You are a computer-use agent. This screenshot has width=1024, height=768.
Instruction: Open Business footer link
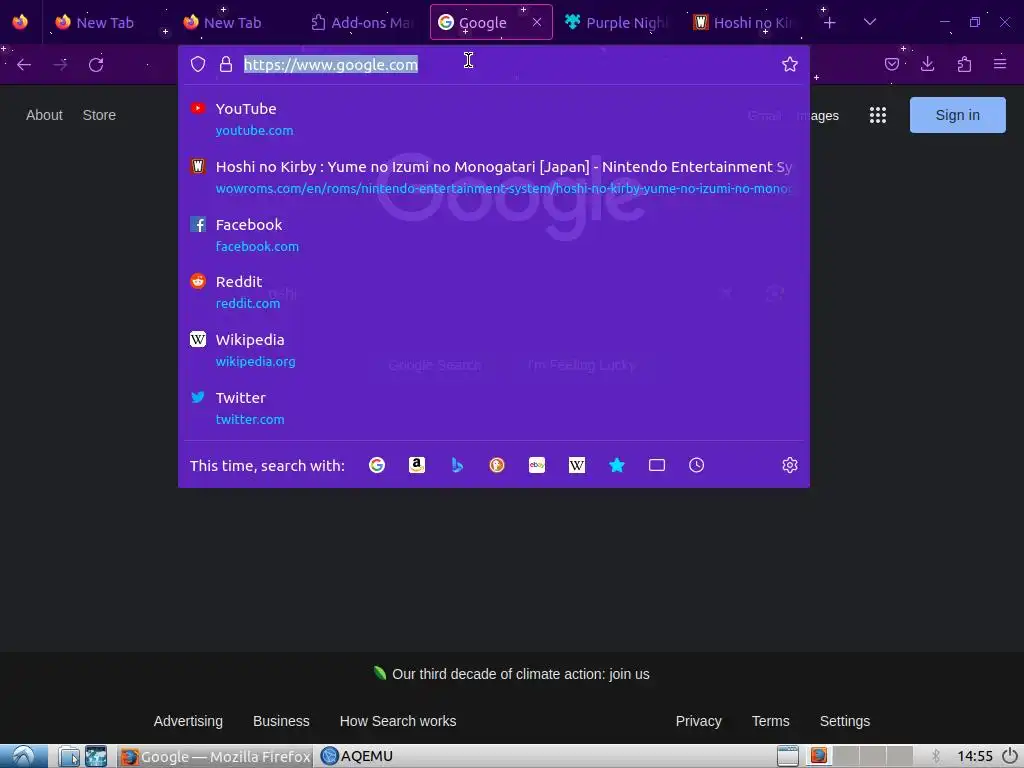tap(281, 721)
